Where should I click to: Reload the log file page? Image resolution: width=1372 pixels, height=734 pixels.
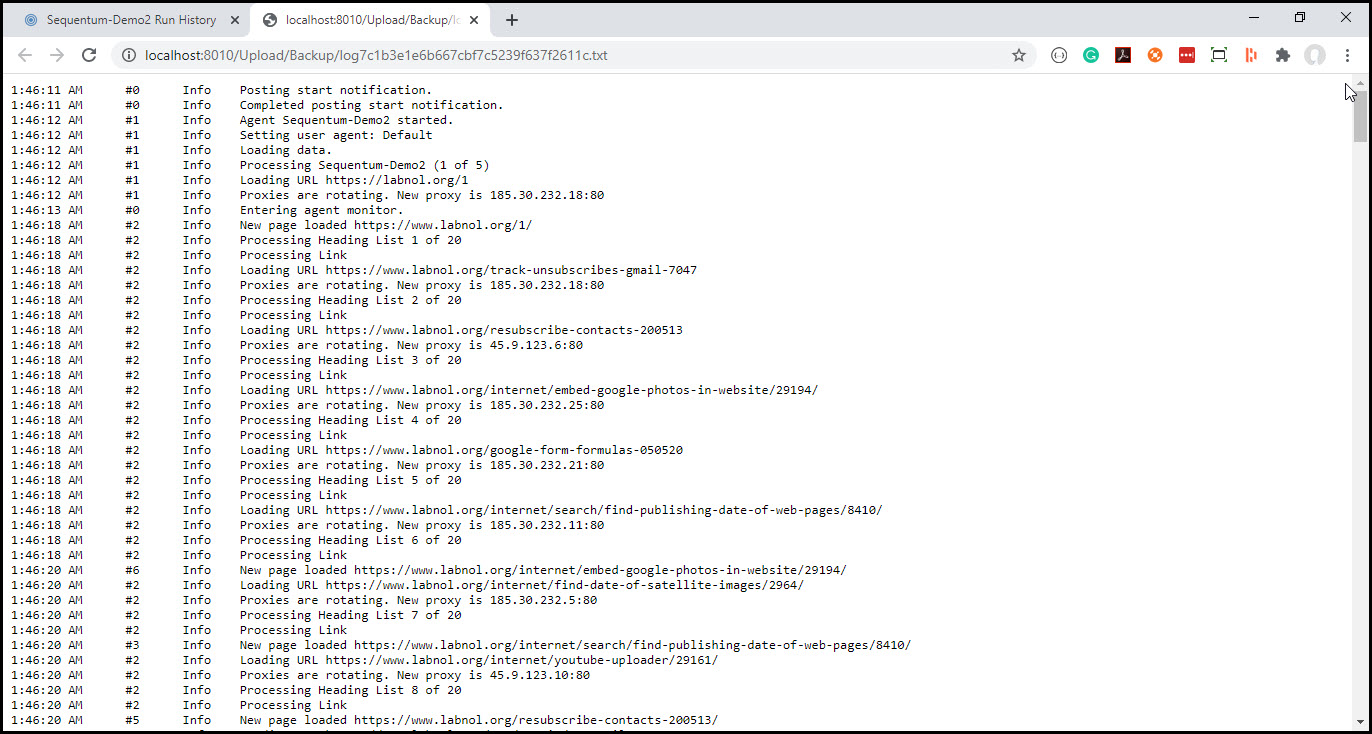[x=88, y=55]
